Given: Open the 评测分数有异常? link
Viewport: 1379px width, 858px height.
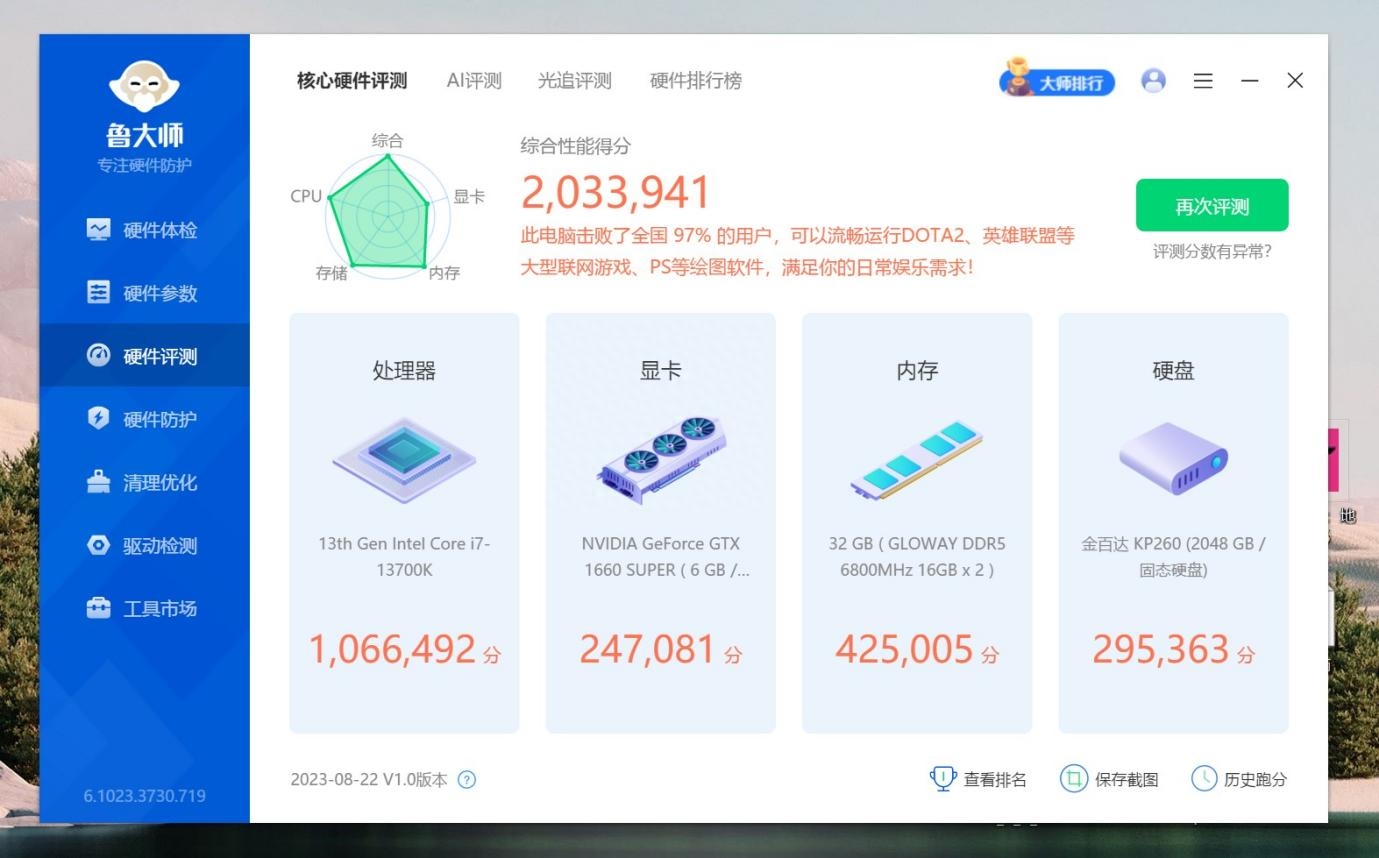Looking at the screenshot, I should [1212, 252].
